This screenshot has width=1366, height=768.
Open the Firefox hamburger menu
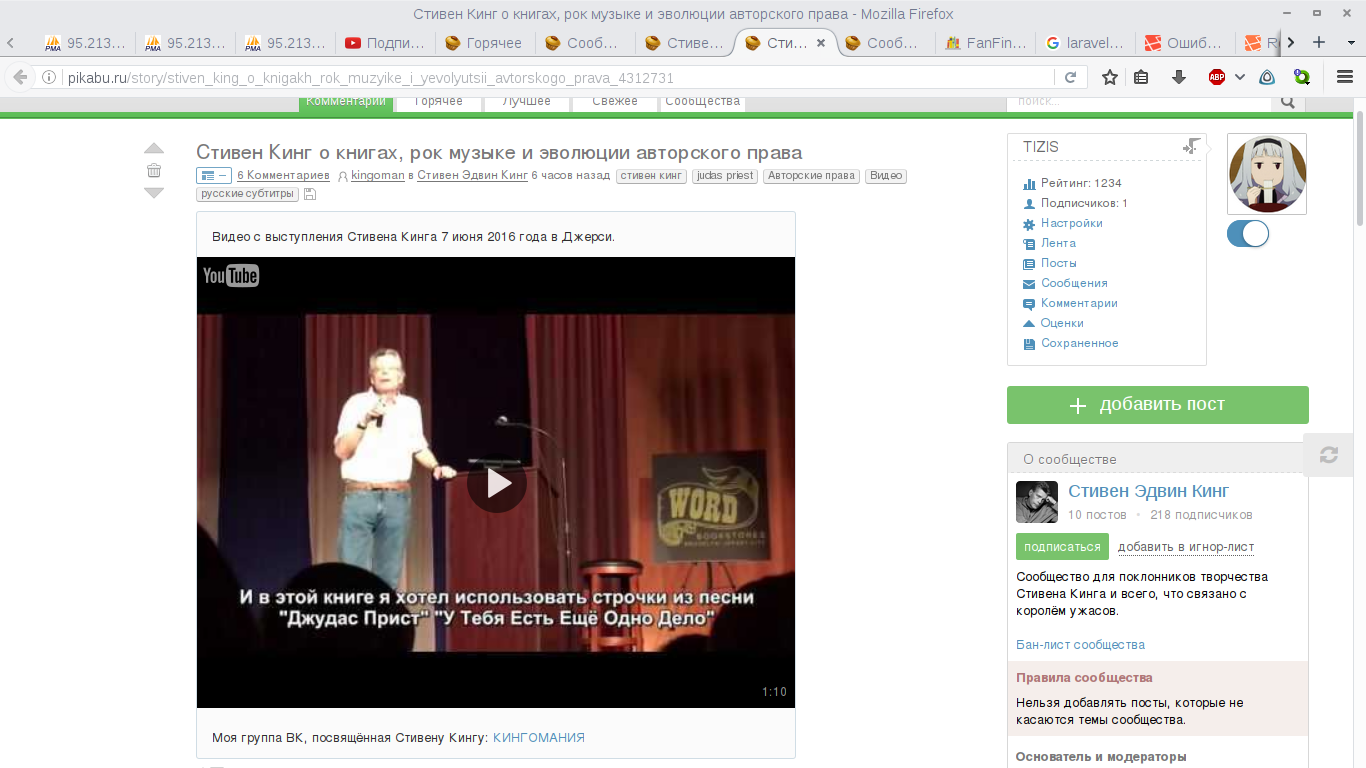[1345, 77]
